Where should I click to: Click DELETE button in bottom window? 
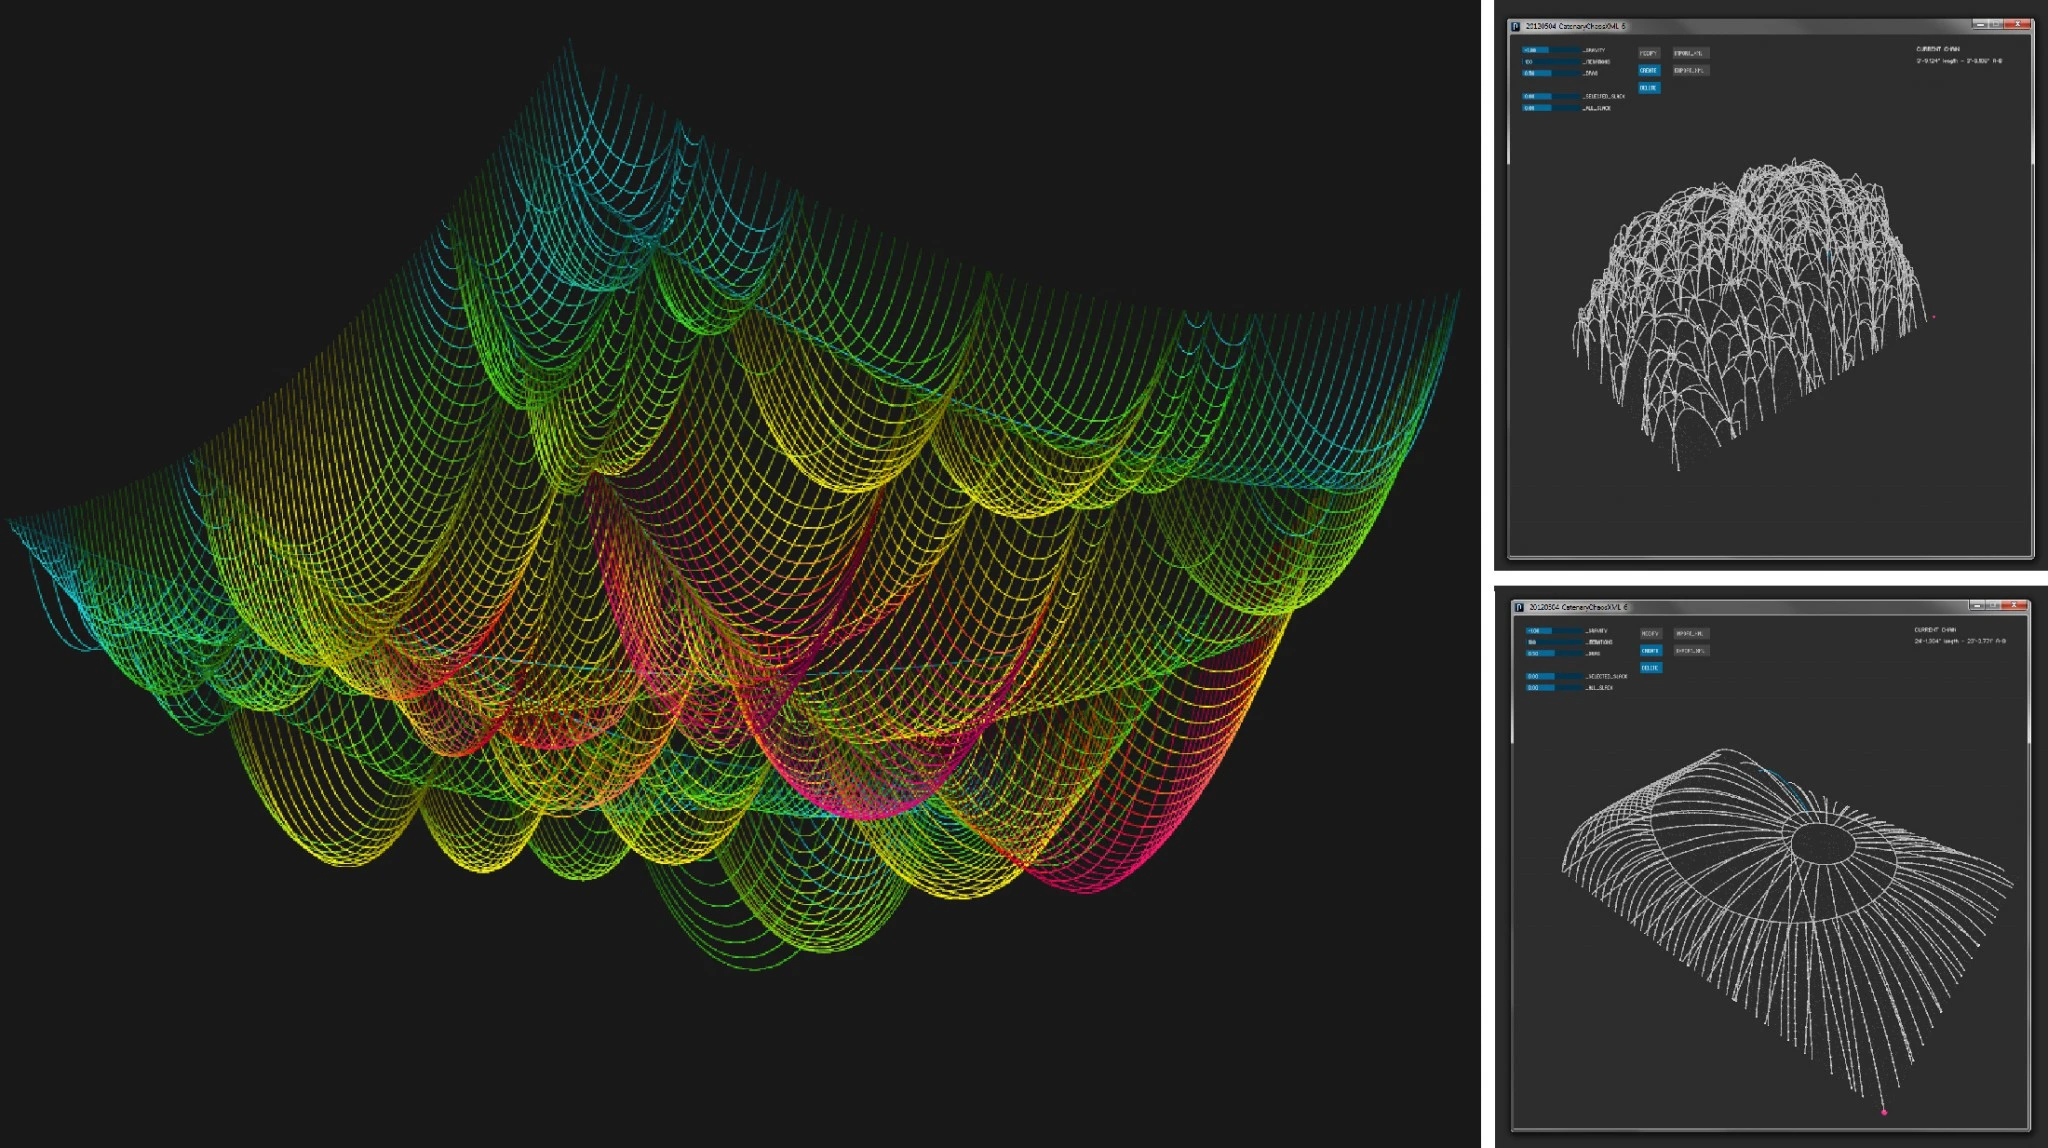(1650, 668)
